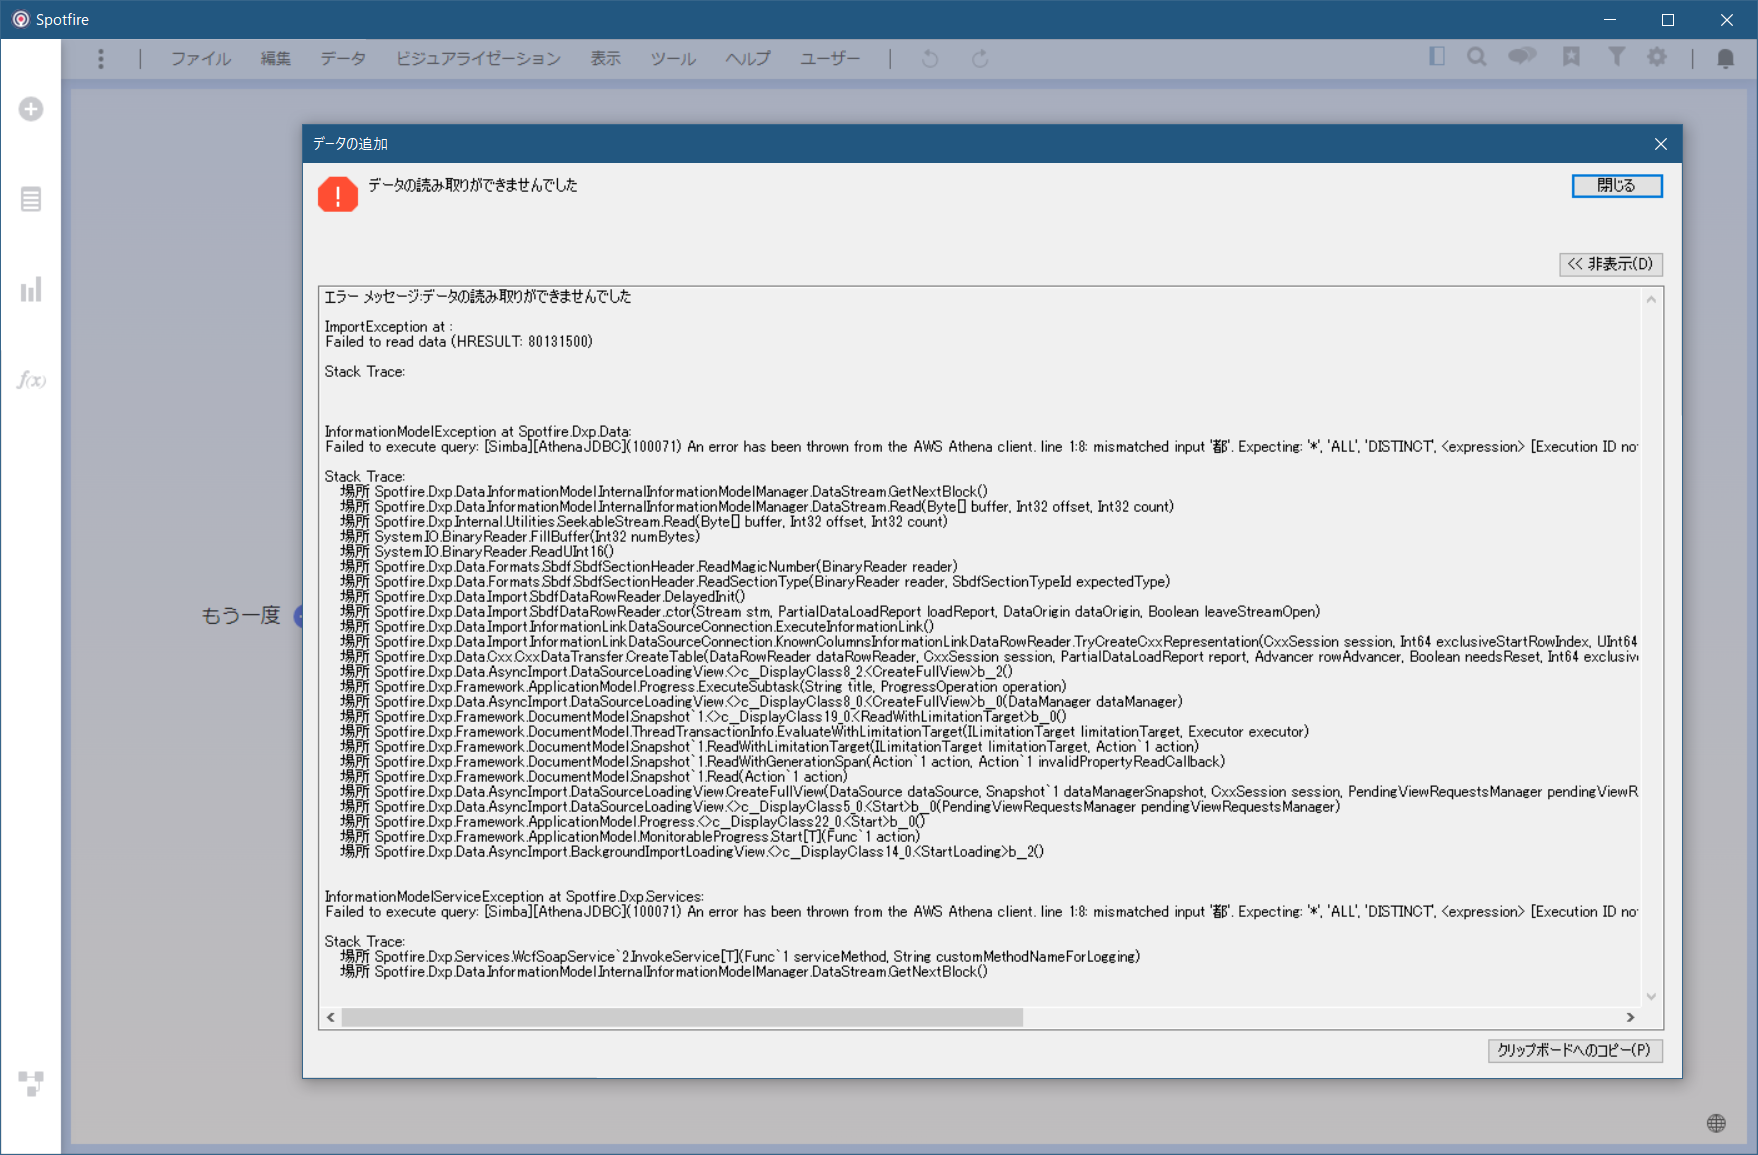Click the red error exclamation icon

338,195
